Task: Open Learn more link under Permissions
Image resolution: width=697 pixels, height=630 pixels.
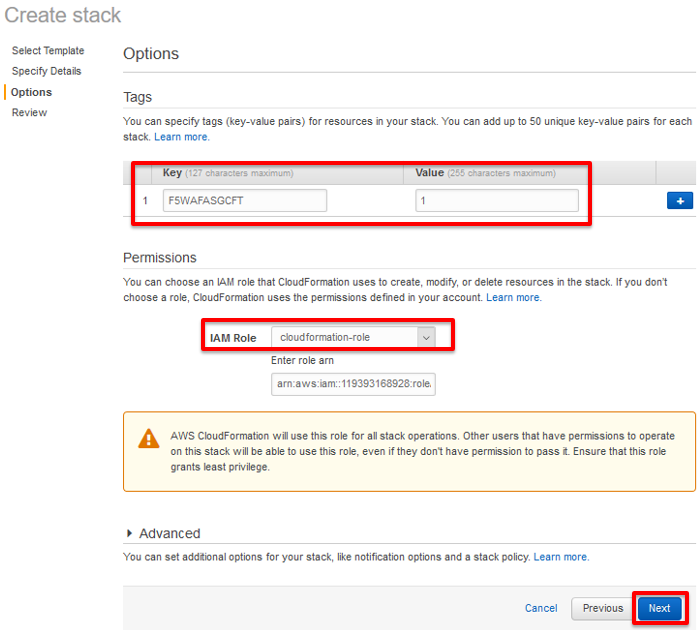Action: 514,297
